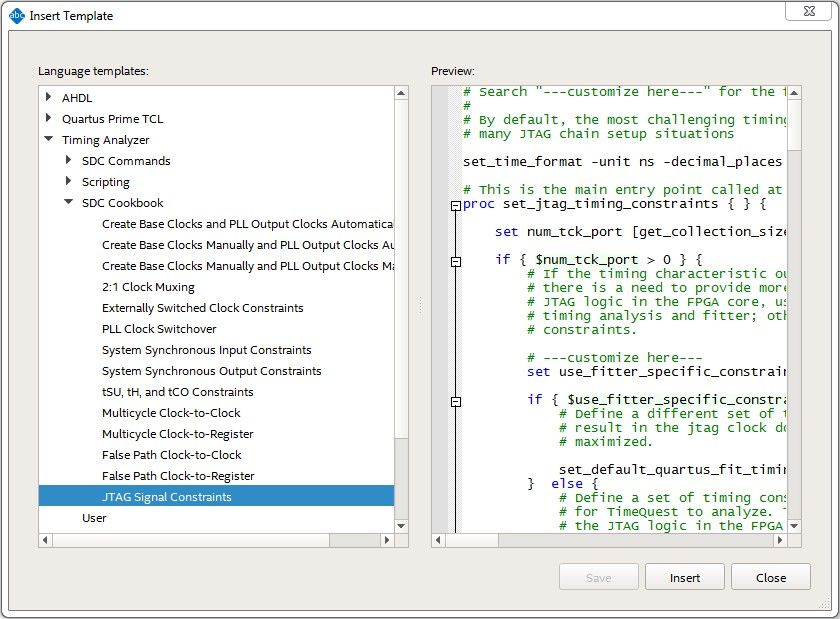Expand the AHDL template category

pos(48,97)
